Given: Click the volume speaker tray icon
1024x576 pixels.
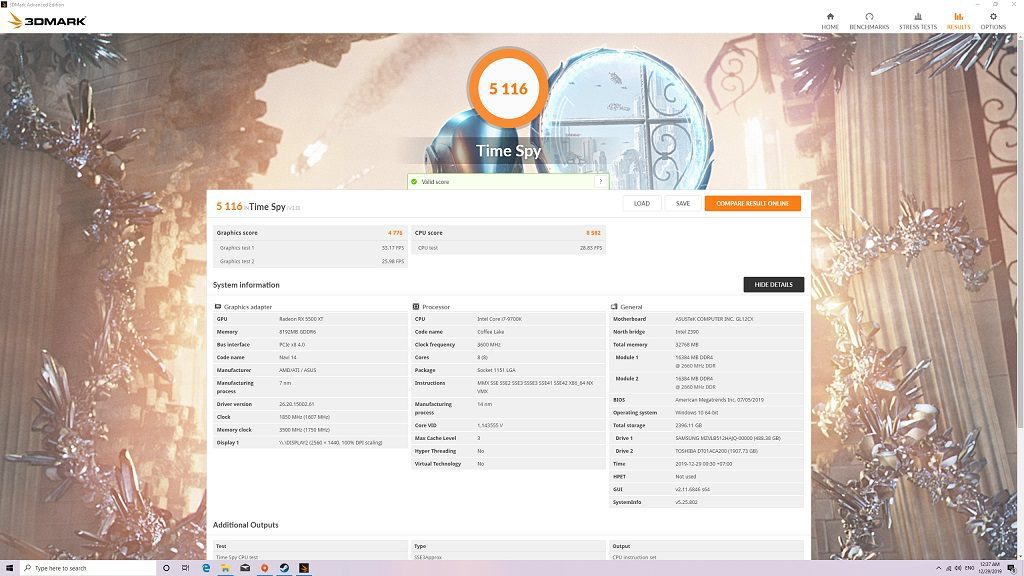Looking at the screenshot, I should pyautogui.click(x=958, y=568).
